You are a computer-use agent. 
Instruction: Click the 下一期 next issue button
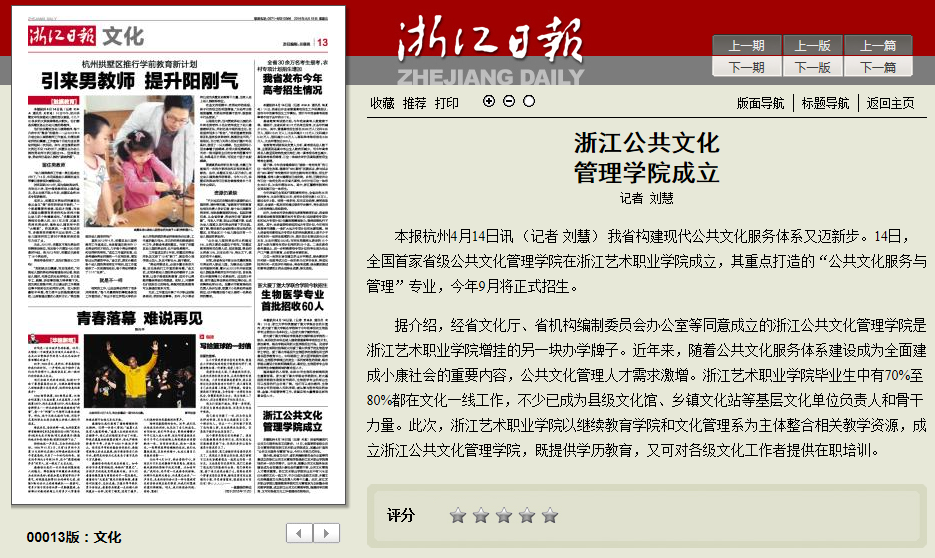point(746,67)
